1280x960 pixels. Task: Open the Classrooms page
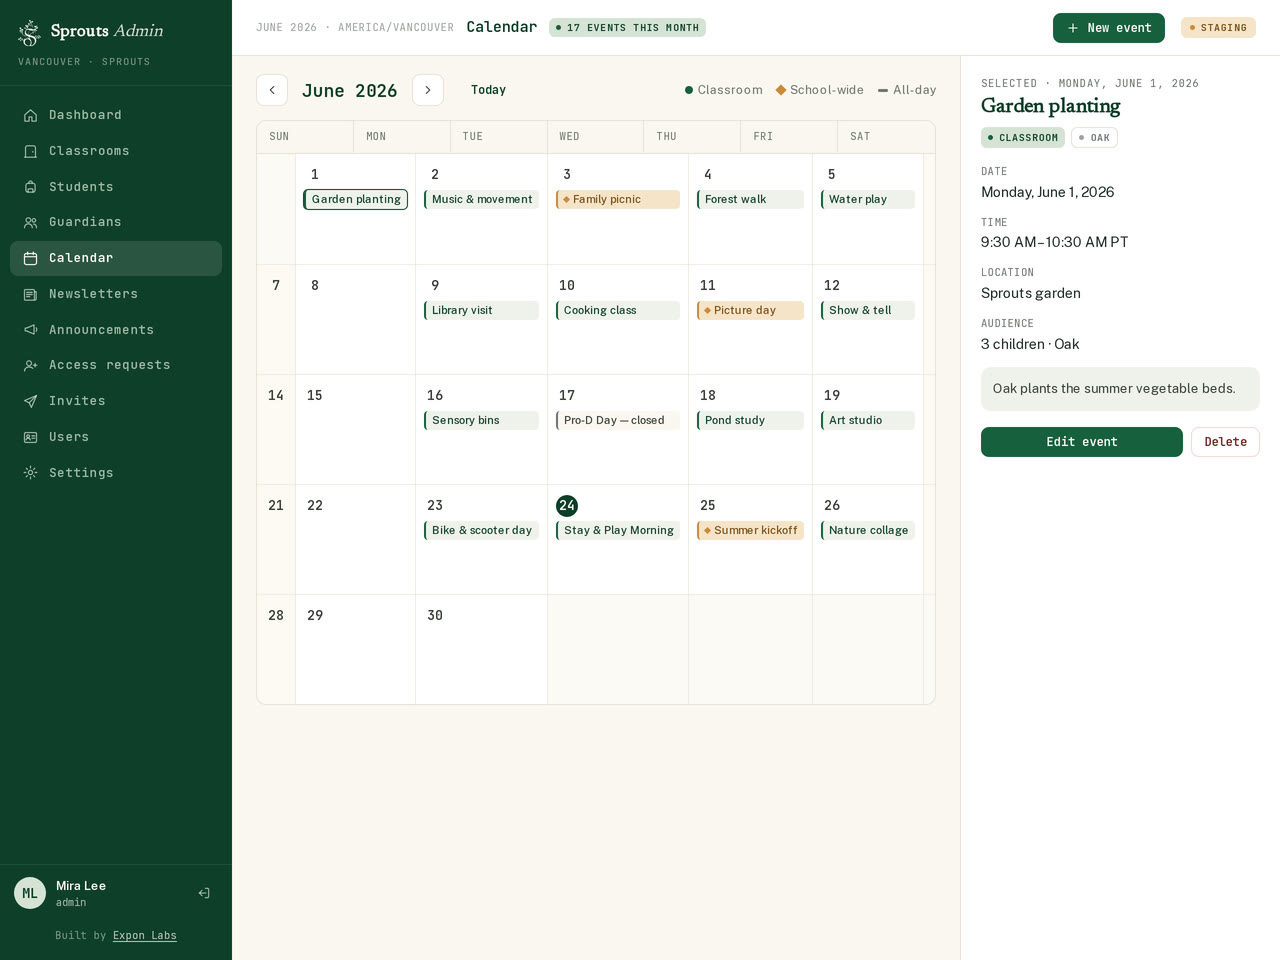click(x=116, y=151)
